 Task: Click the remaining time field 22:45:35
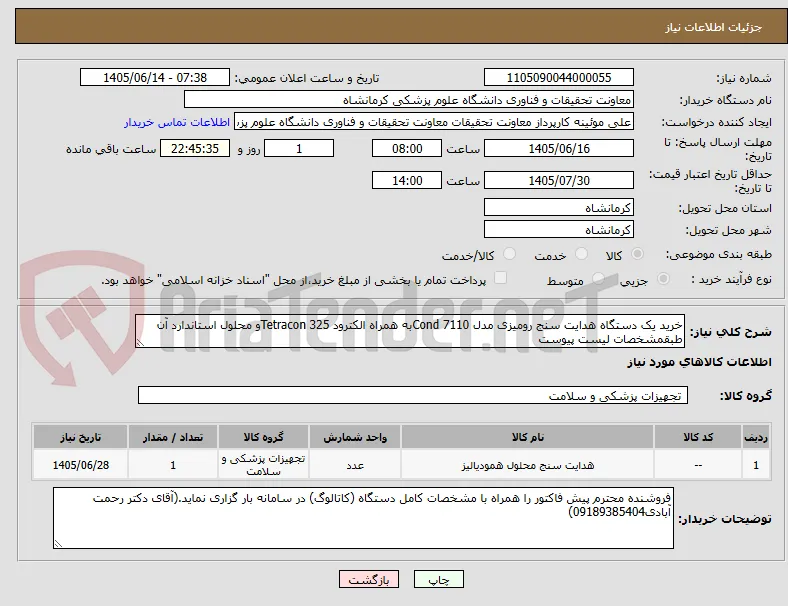(x=195, y=149)
